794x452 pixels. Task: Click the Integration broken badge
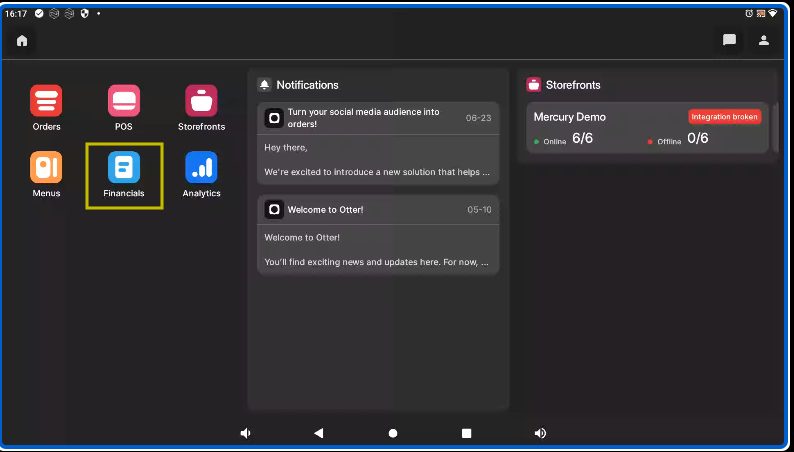725,117
